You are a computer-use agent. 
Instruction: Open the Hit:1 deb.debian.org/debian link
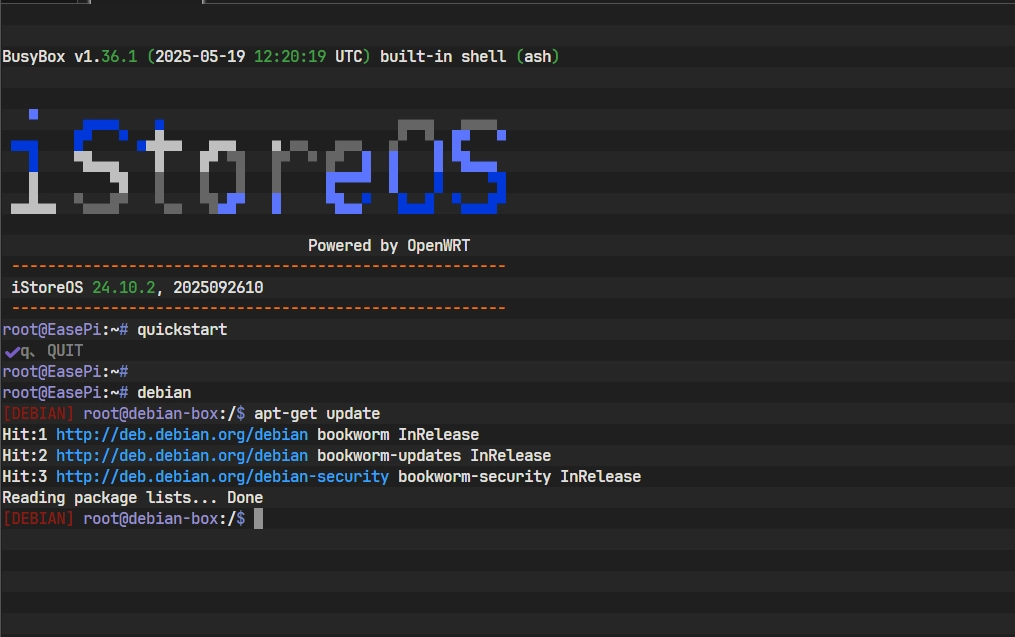pyautogui.click(x=182, y=435)
